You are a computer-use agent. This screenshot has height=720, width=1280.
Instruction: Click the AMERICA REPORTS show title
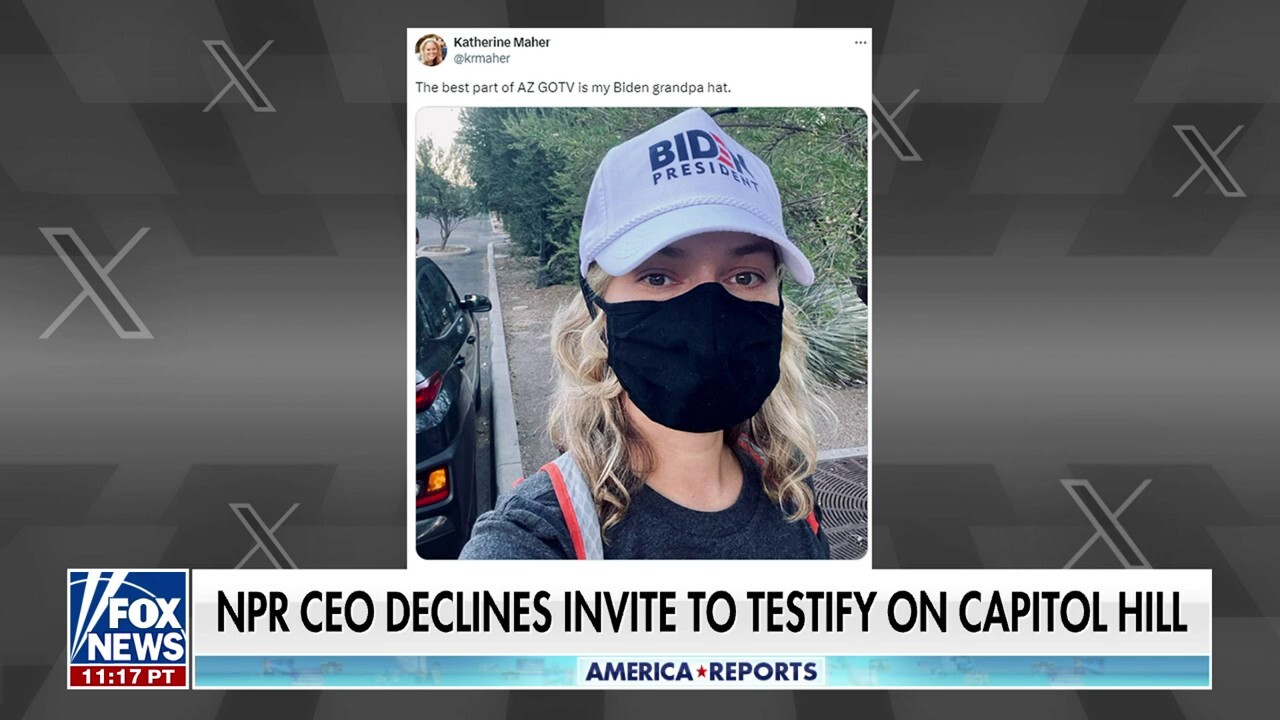tap(700, 672)
